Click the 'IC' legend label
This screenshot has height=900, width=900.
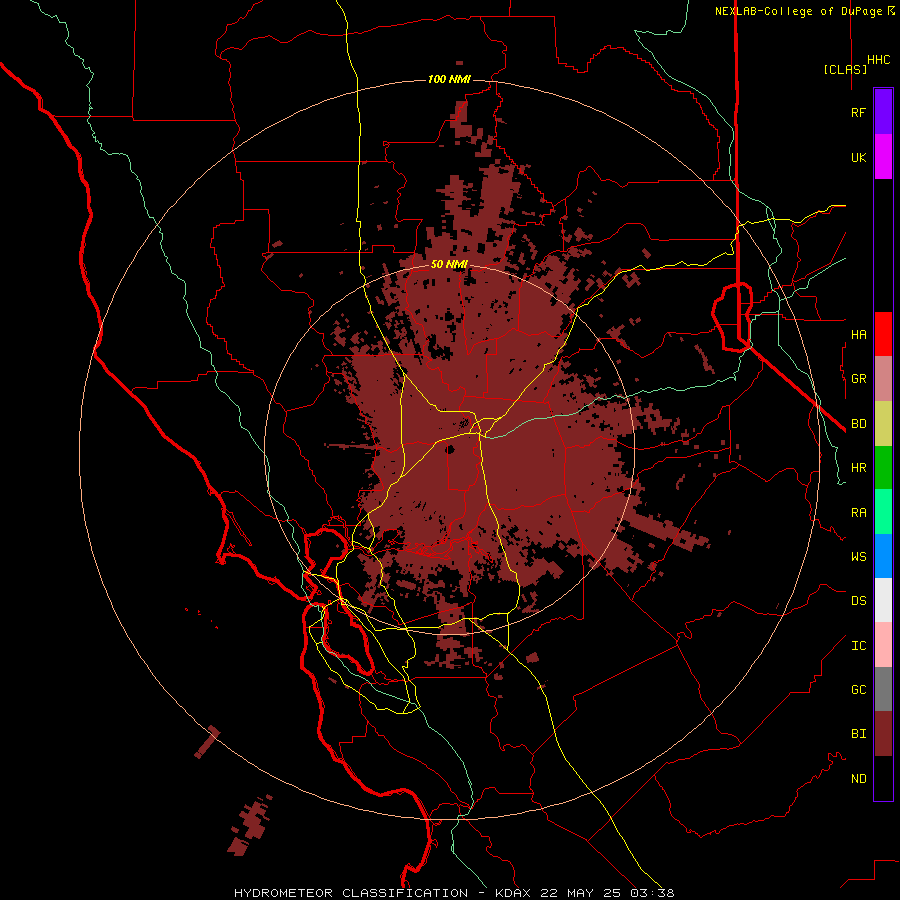coord(858,646)
